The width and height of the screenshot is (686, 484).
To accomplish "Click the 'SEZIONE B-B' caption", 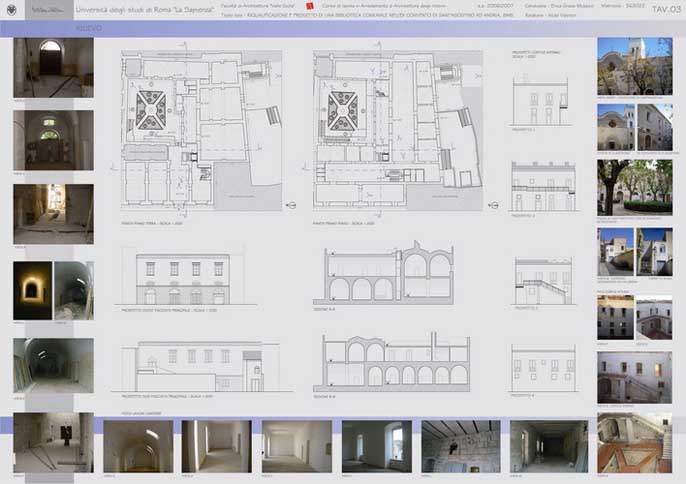I will tap(324, 396).
